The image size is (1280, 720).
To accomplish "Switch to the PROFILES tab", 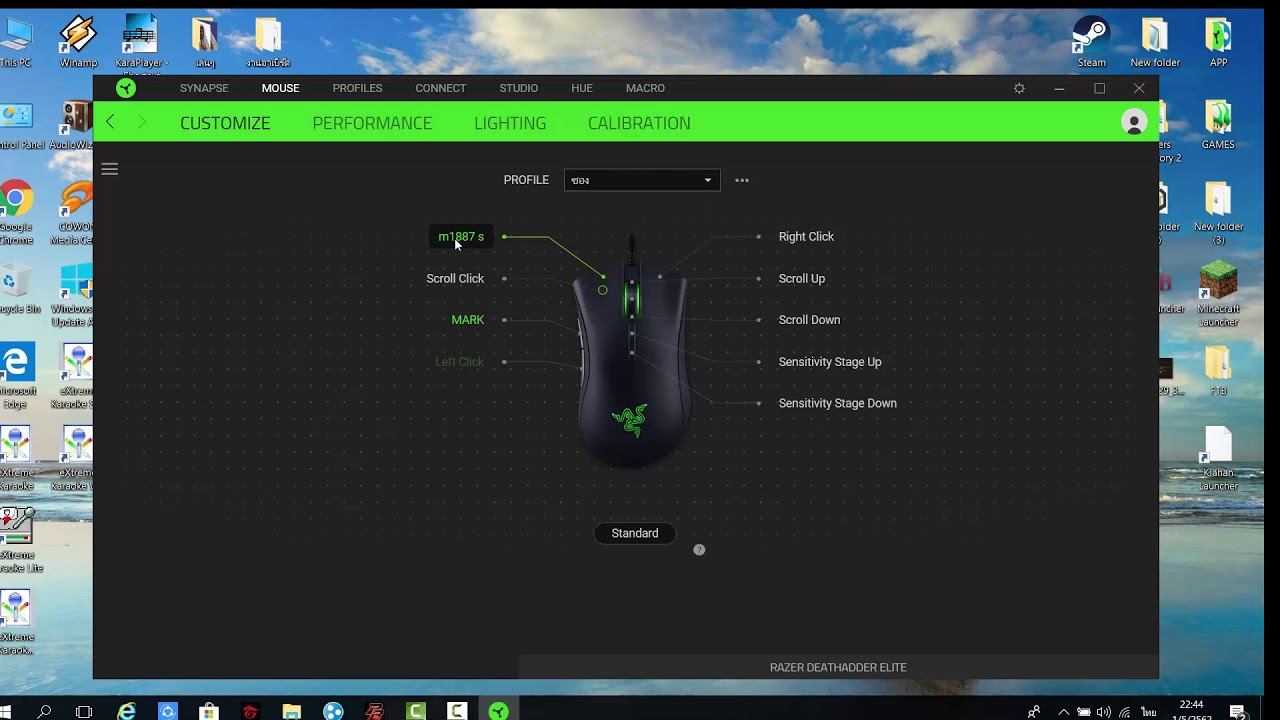I will click(357, 88).
